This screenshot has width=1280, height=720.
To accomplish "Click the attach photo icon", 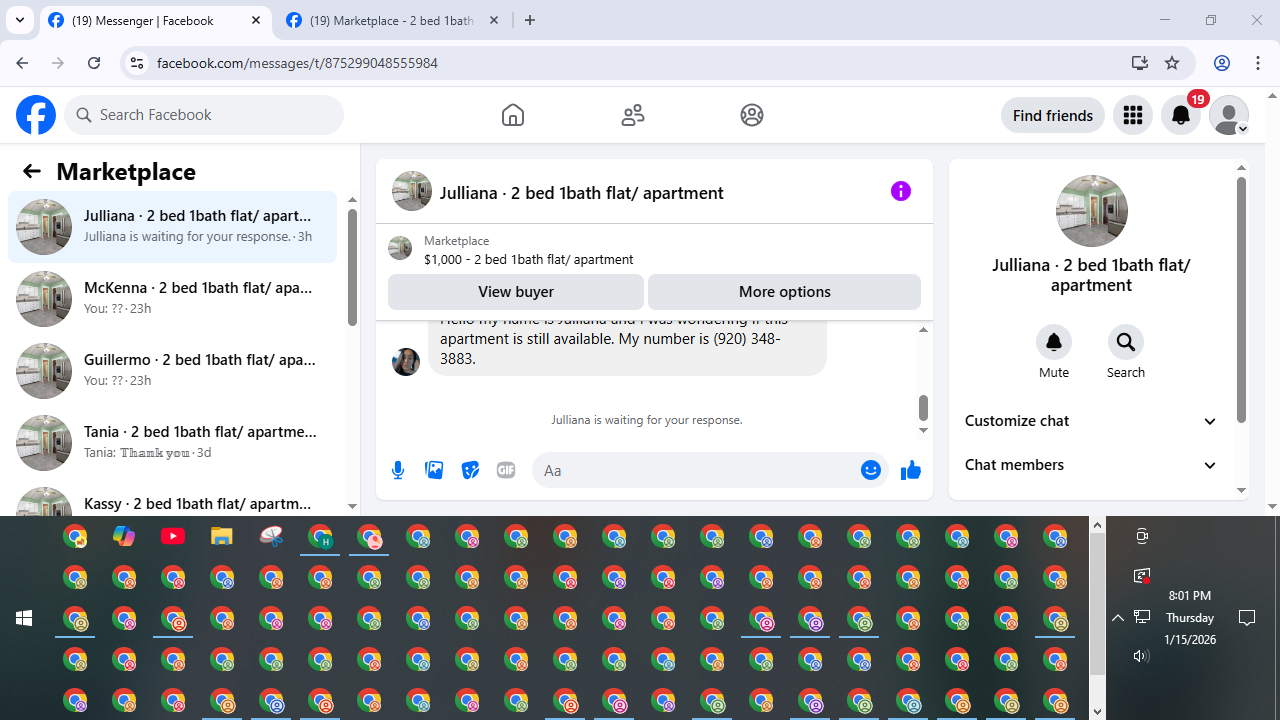I will tap(434, 470).
